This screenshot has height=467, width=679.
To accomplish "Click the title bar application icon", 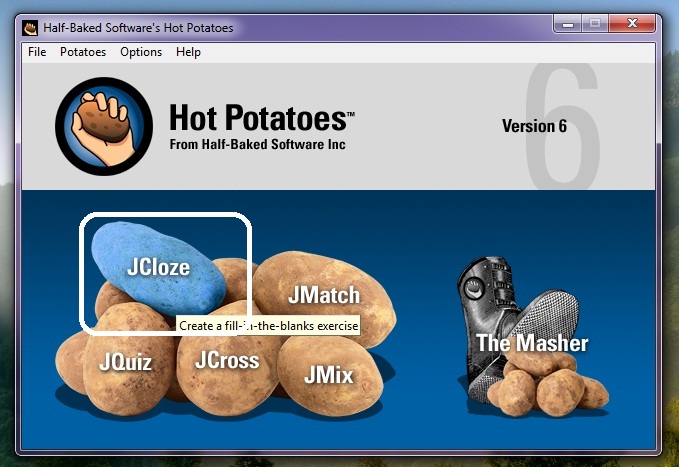I will [30, 28].
